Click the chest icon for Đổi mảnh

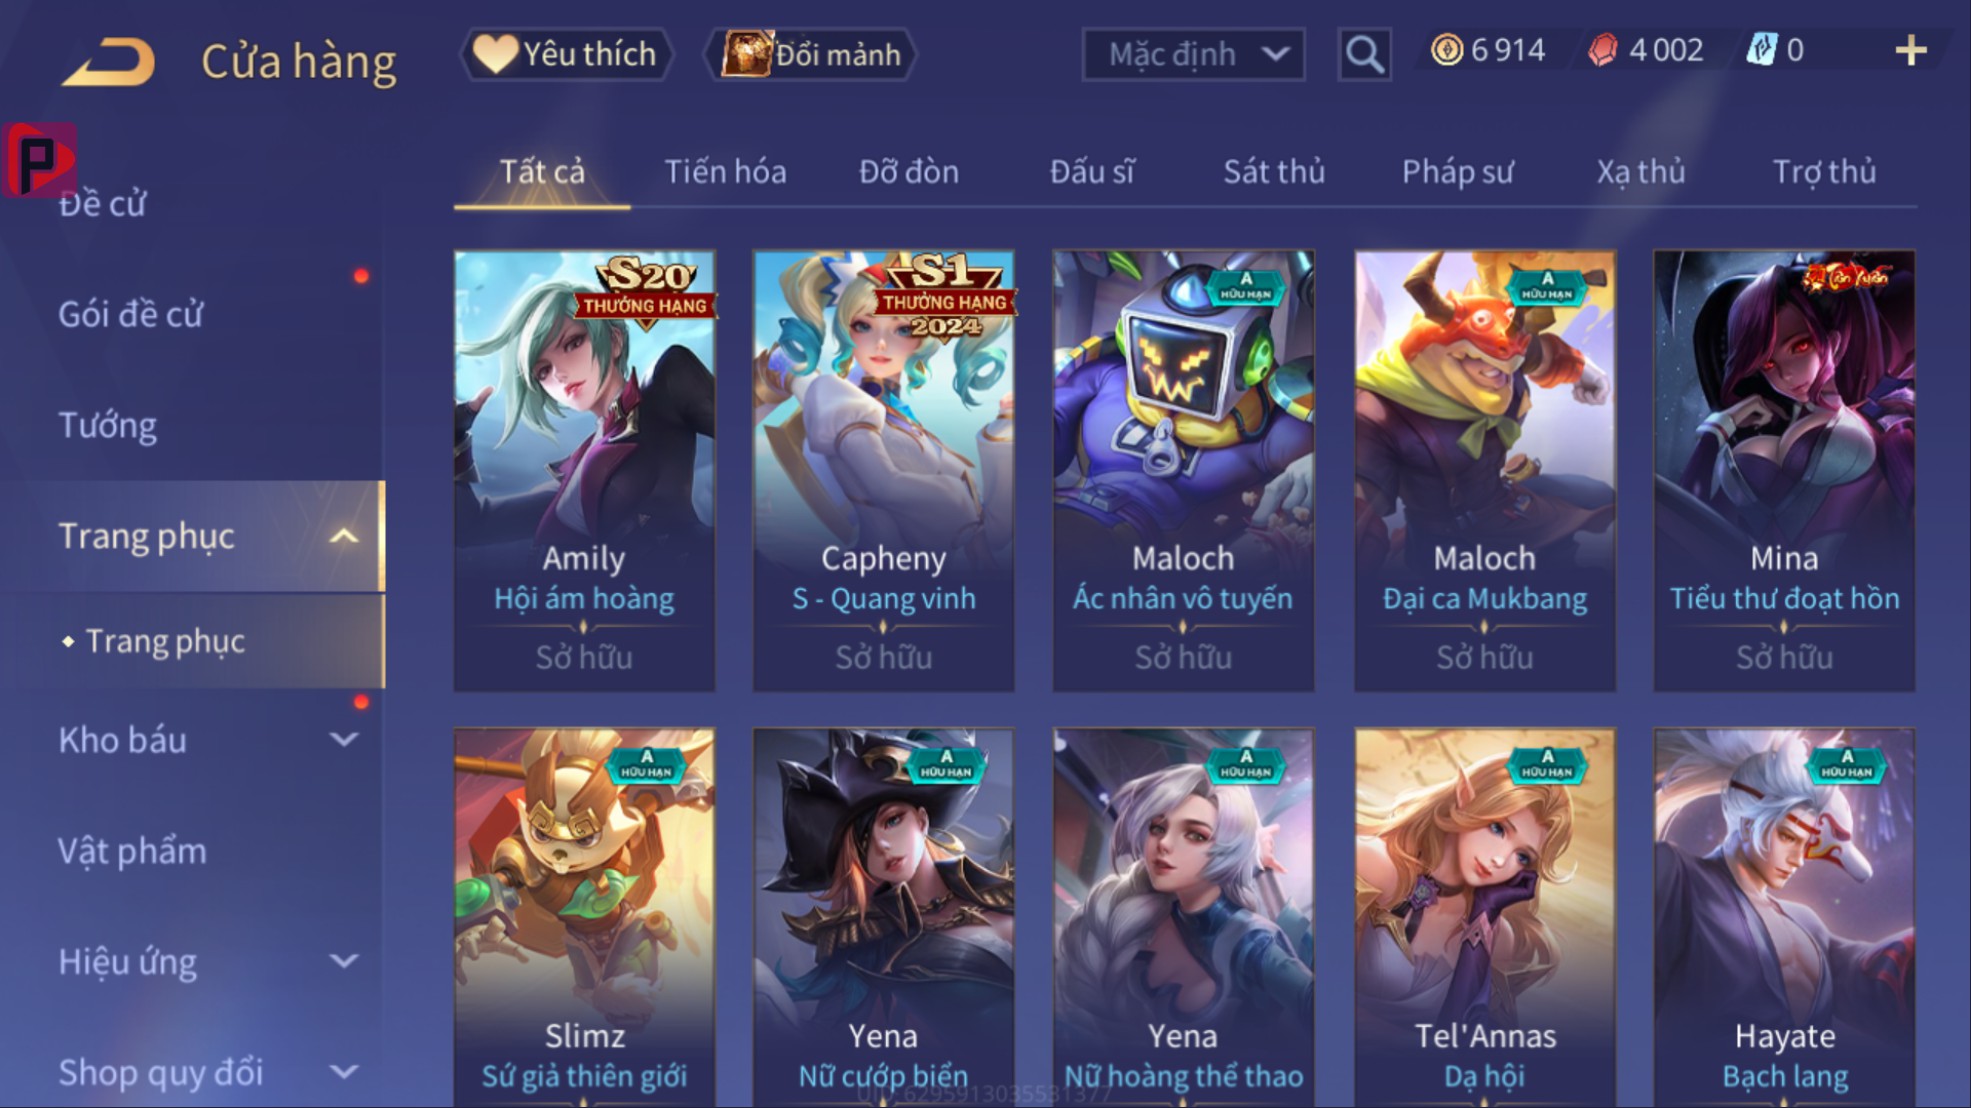[x=747, y=54]
